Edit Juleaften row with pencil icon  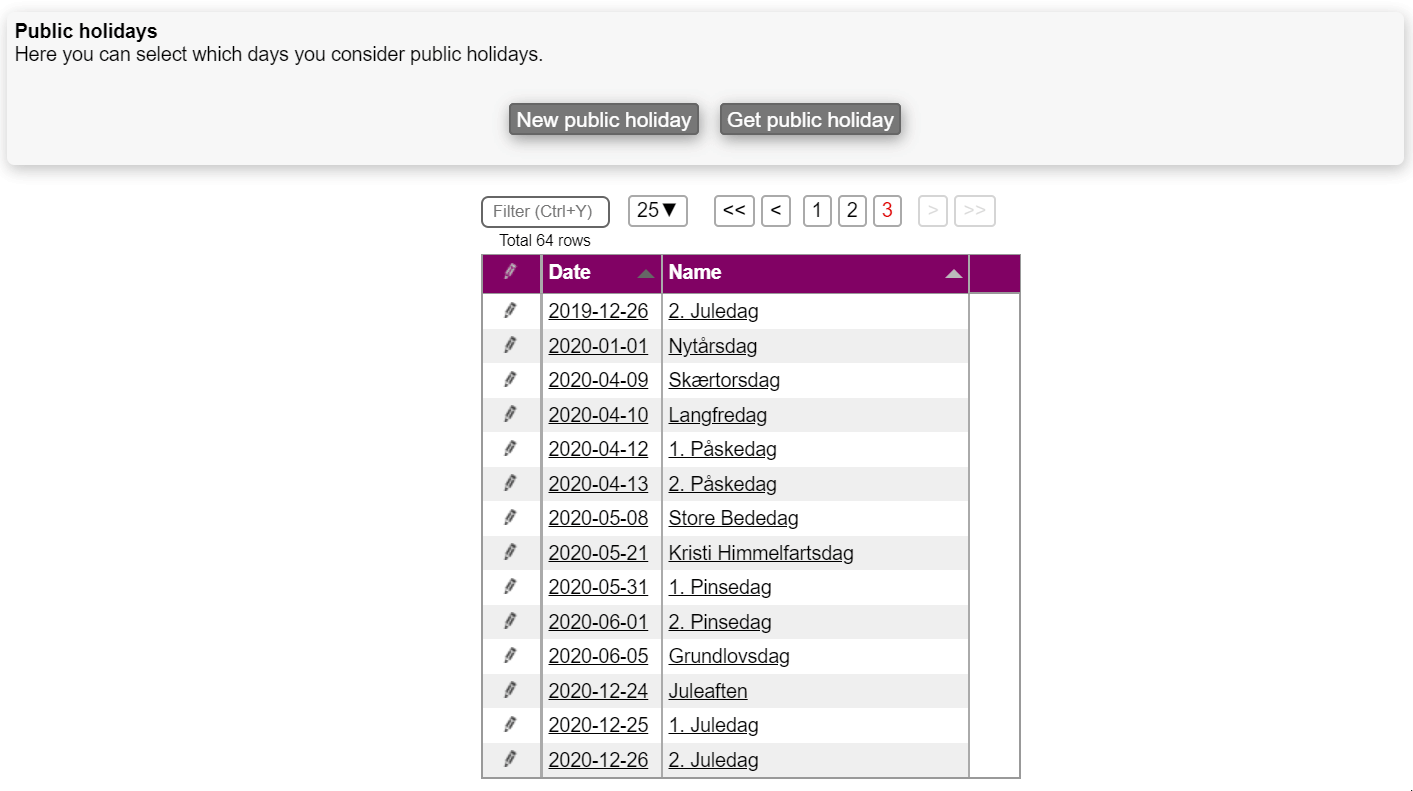tap(510, 691)
